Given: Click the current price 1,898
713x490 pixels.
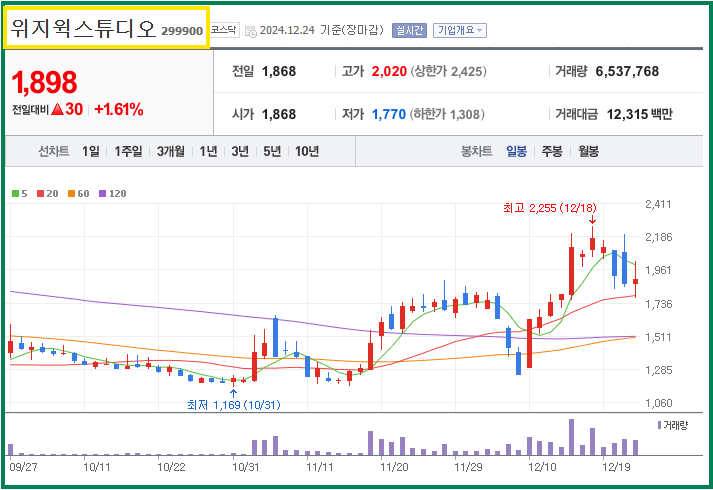Looking at the screenshot, I should tap(44, 82).
